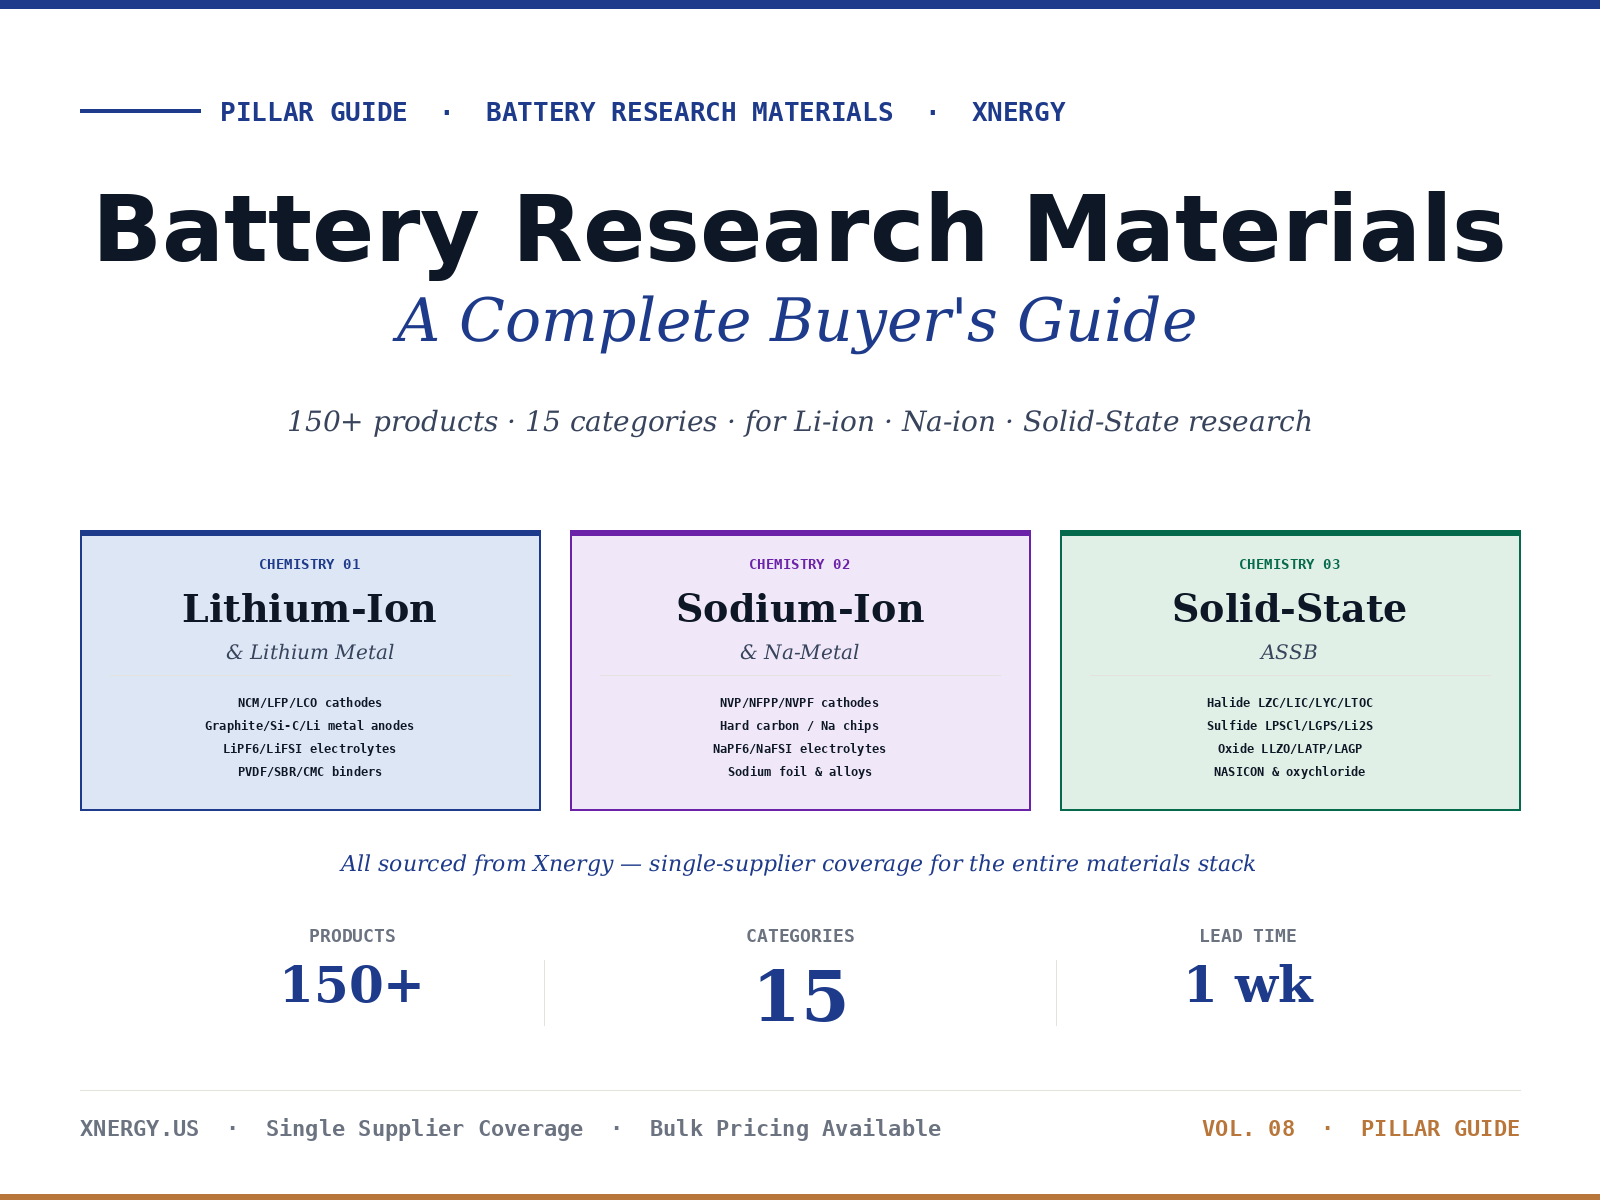Click the "VOL. 08" footer label
Screen dimensions: 1600x1200
coord(1248,1129)
